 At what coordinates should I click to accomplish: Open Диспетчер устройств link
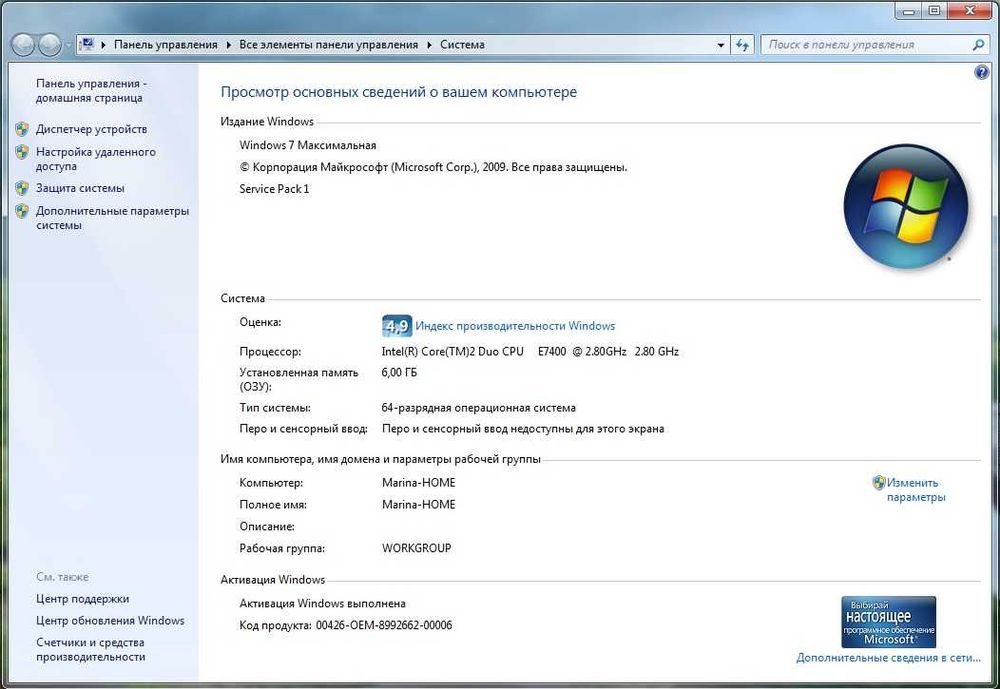click(91, 129)
